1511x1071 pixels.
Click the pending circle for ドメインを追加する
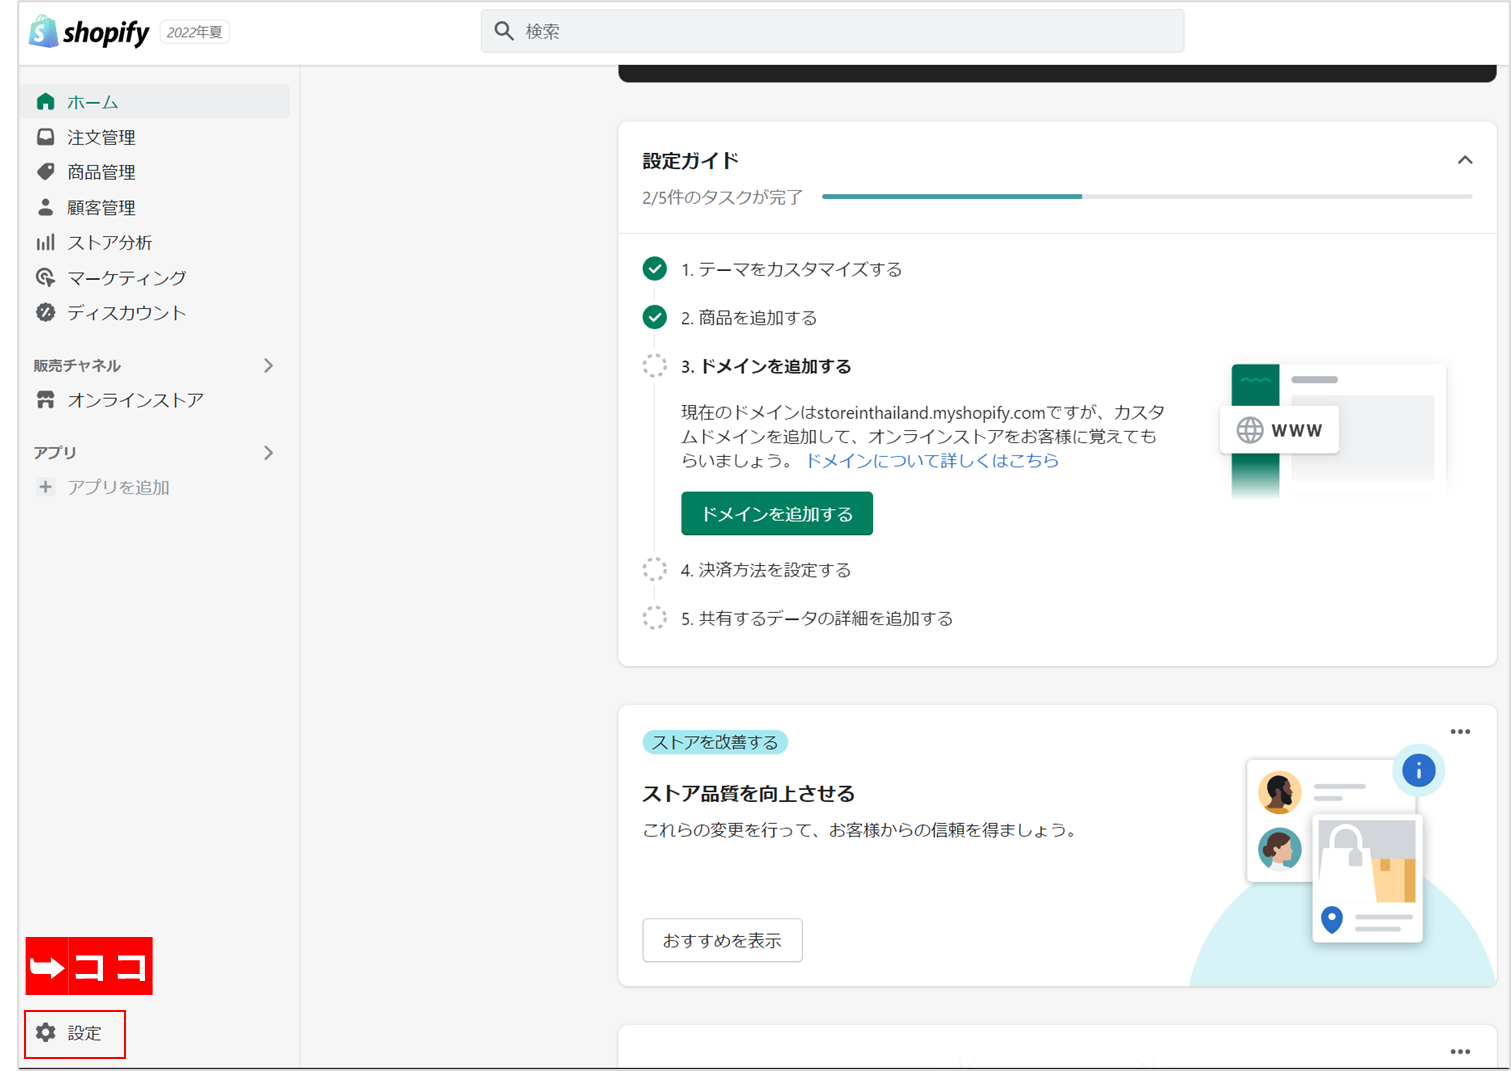tap(654, 366)
